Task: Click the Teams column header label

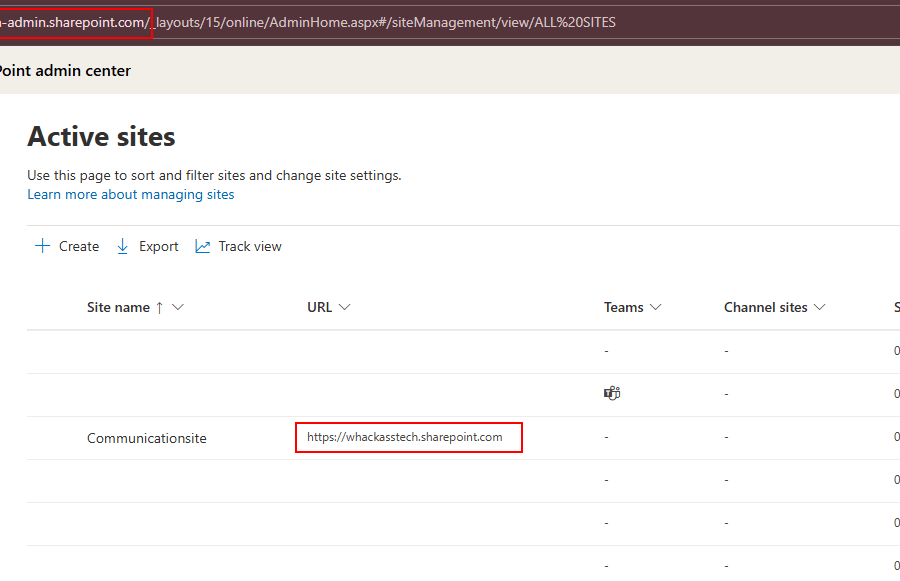Action: (x=623, y=307)
